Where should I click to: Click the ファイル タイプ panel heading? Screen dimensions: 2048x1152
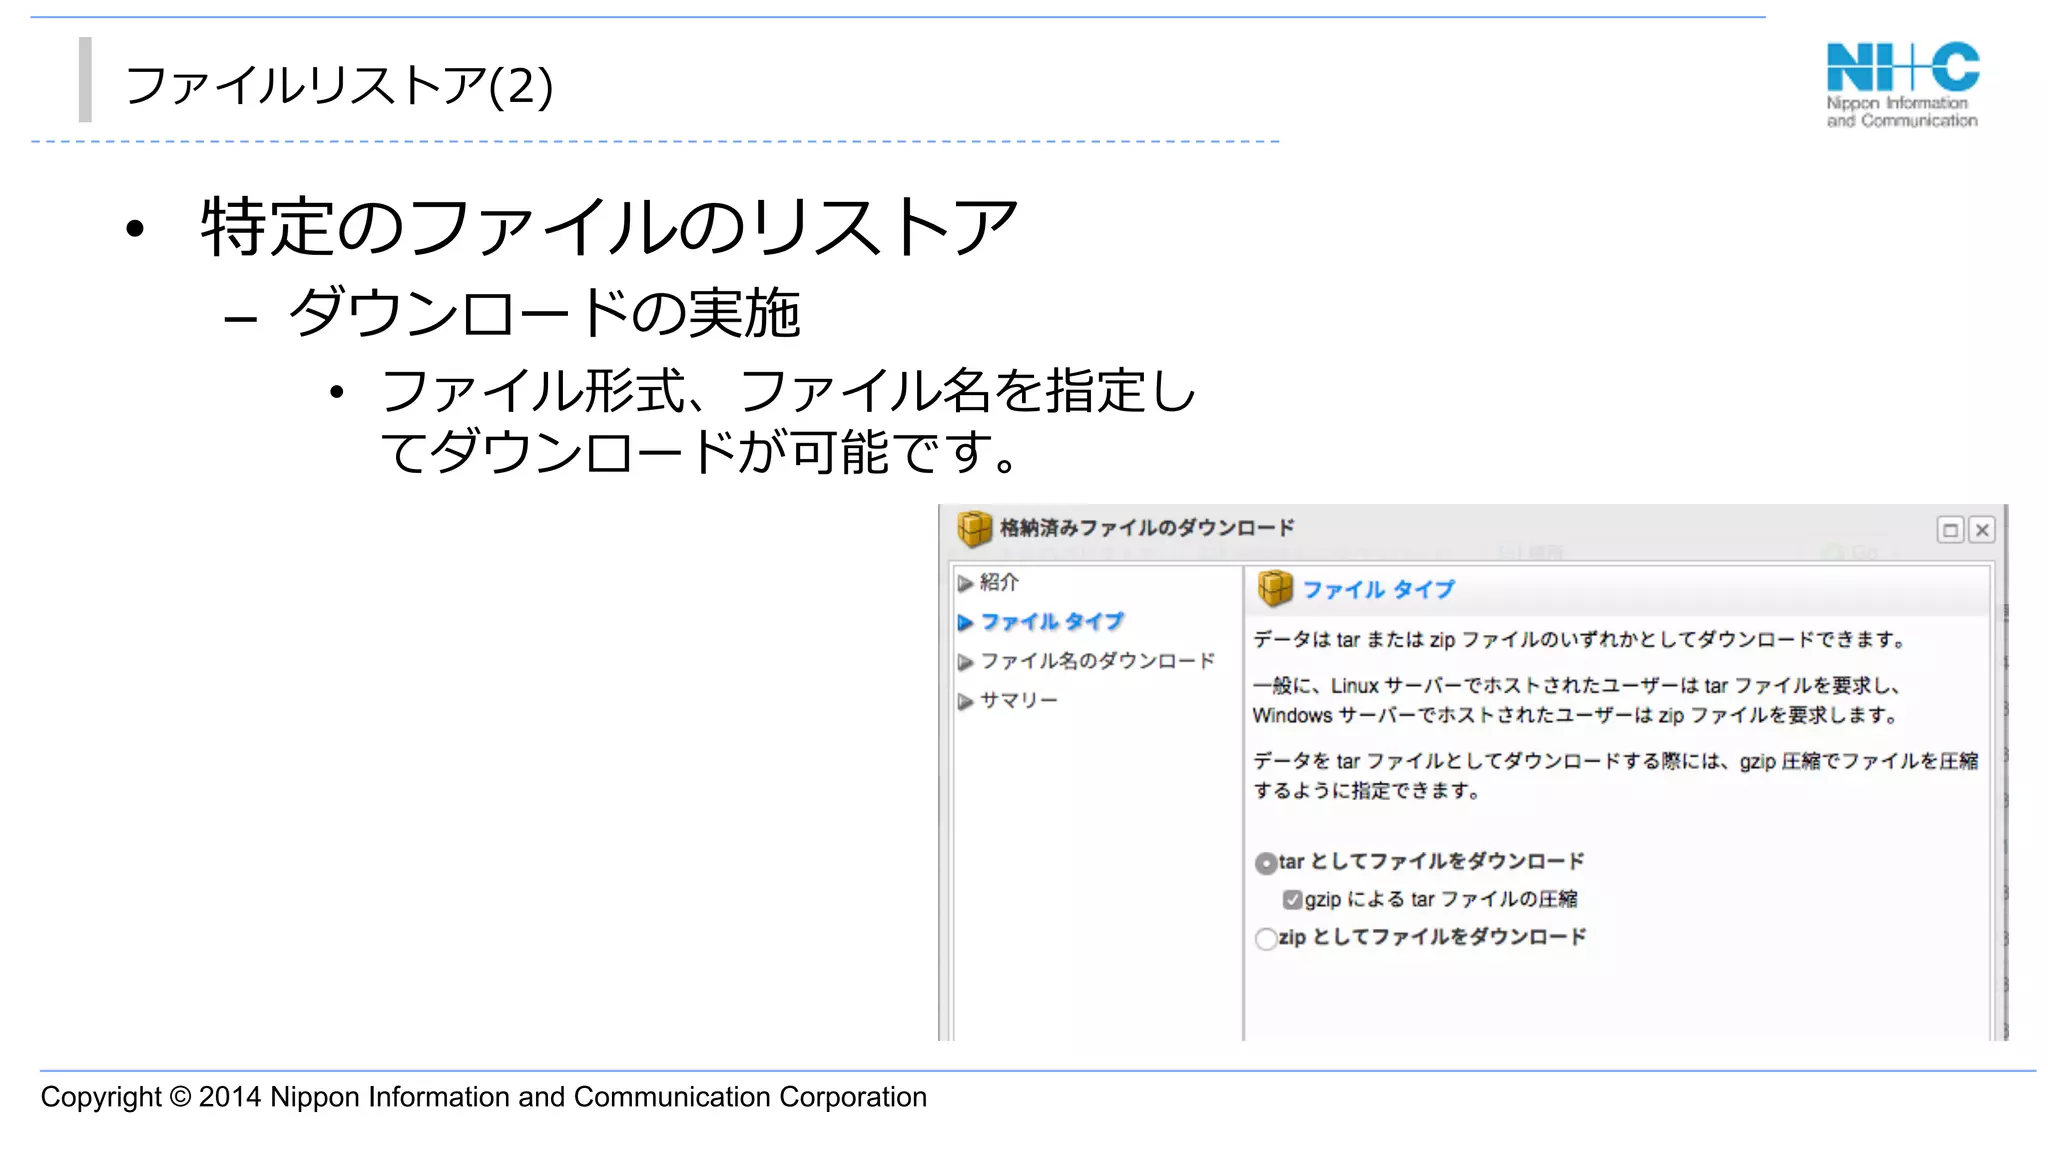(1378, 590)
